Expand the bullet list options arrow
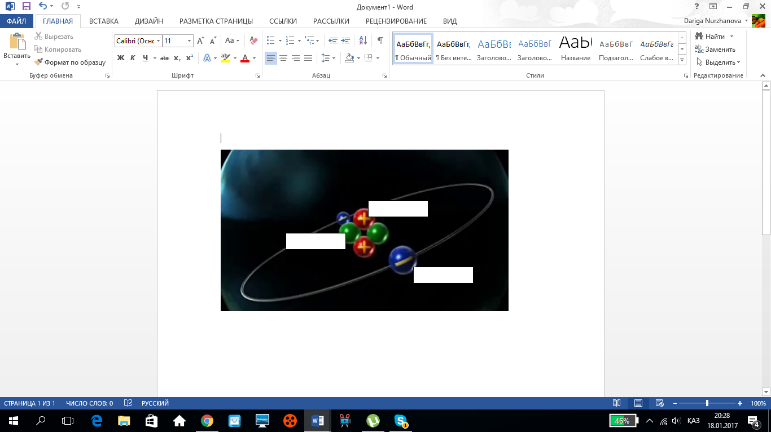The image size is (771, 432). point(280,41)
